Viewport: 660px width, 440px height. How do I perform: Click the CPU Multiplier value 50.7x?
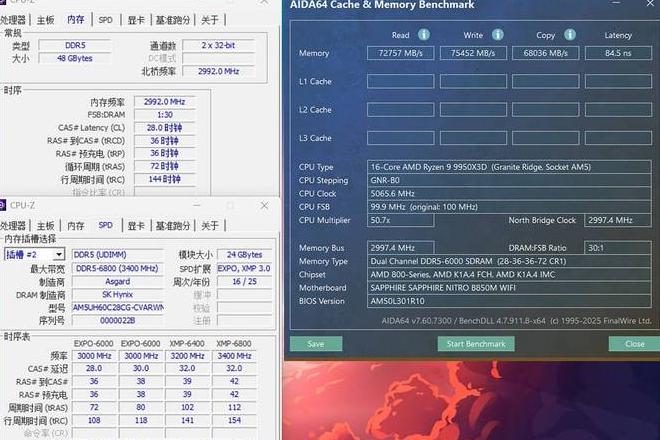400,220
